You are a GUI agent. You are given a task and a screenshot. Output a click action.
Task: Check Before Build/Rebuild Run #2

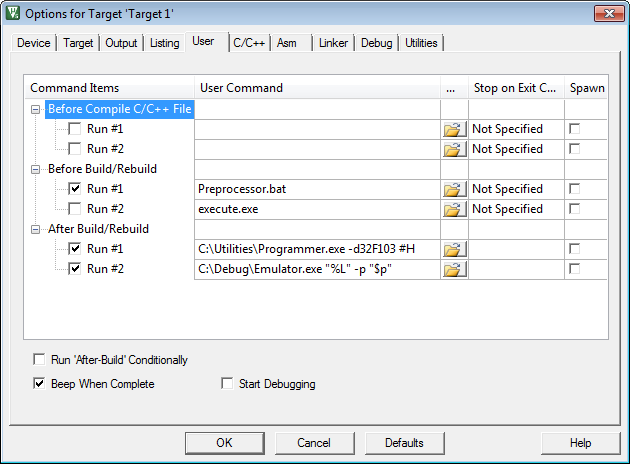[75, 209]
